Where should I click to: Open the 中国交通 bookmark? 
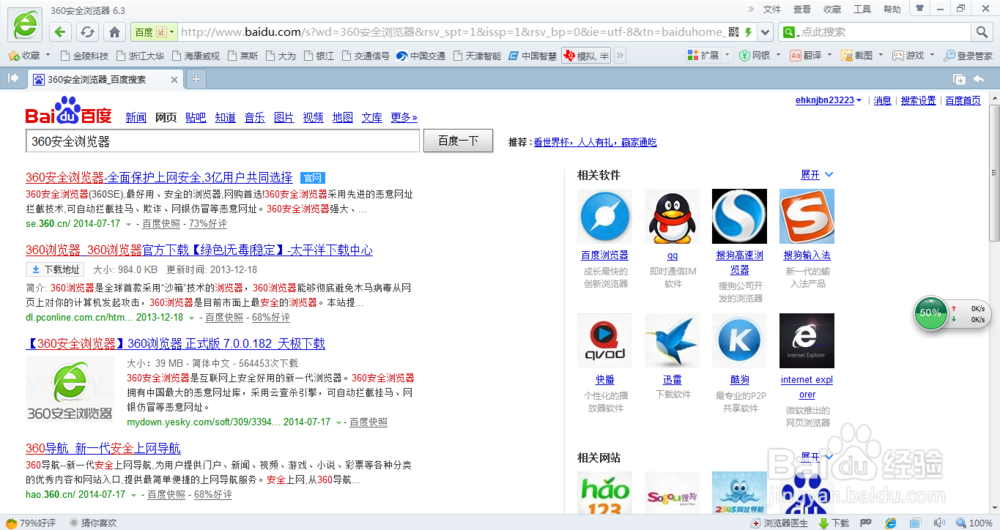coord(421,56)
